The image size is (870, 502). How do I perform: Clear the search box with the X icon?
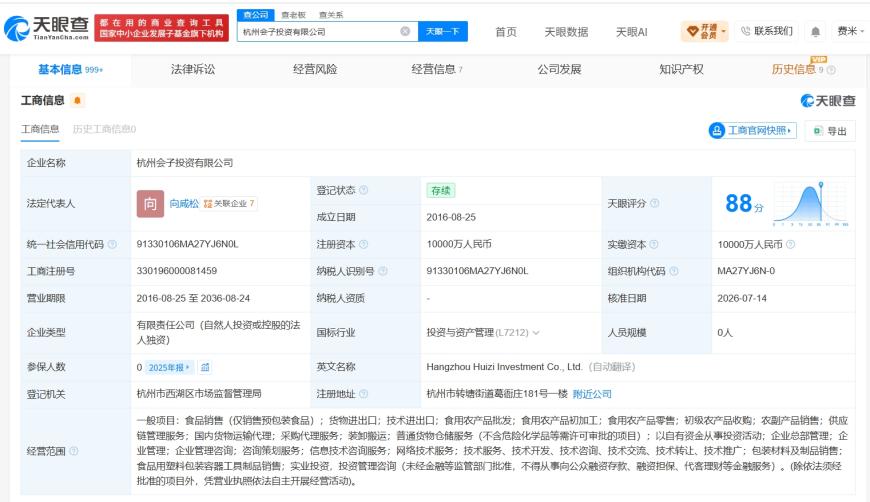406,32
